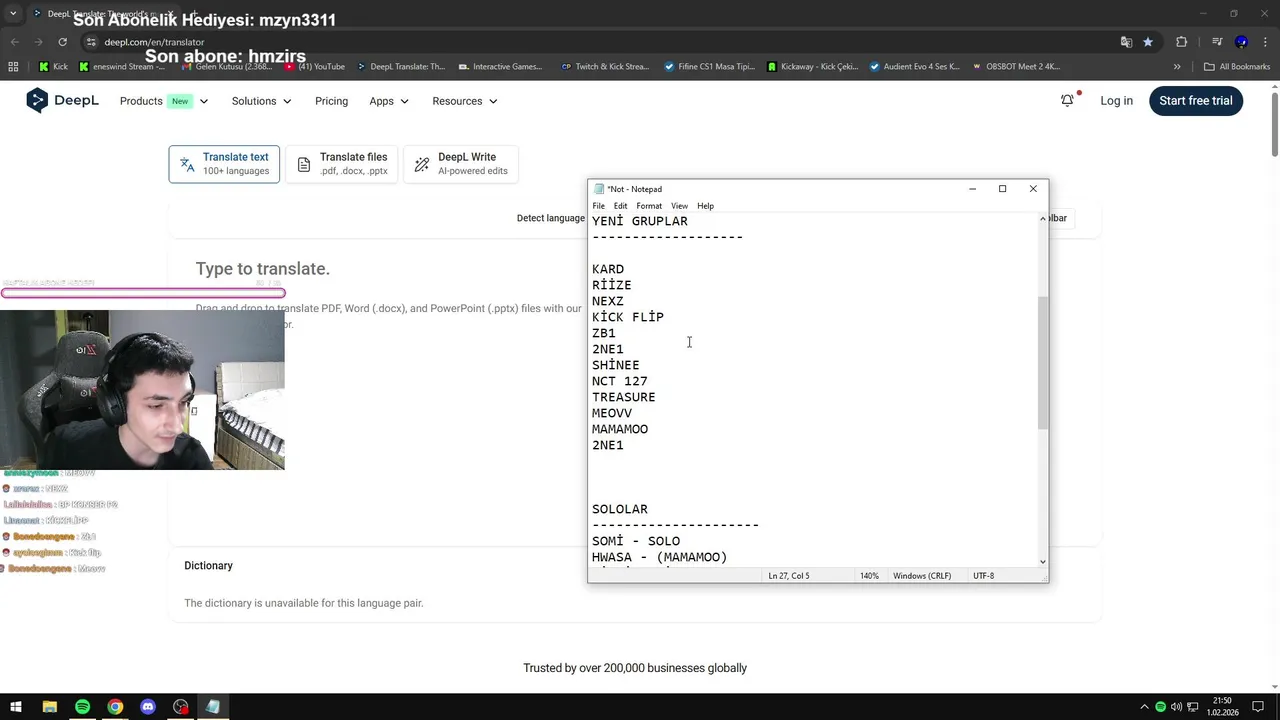Open Discord from the taskbar
This screenshot has width=1280, height=720.
pyautogui.click(x=148, y=707)
